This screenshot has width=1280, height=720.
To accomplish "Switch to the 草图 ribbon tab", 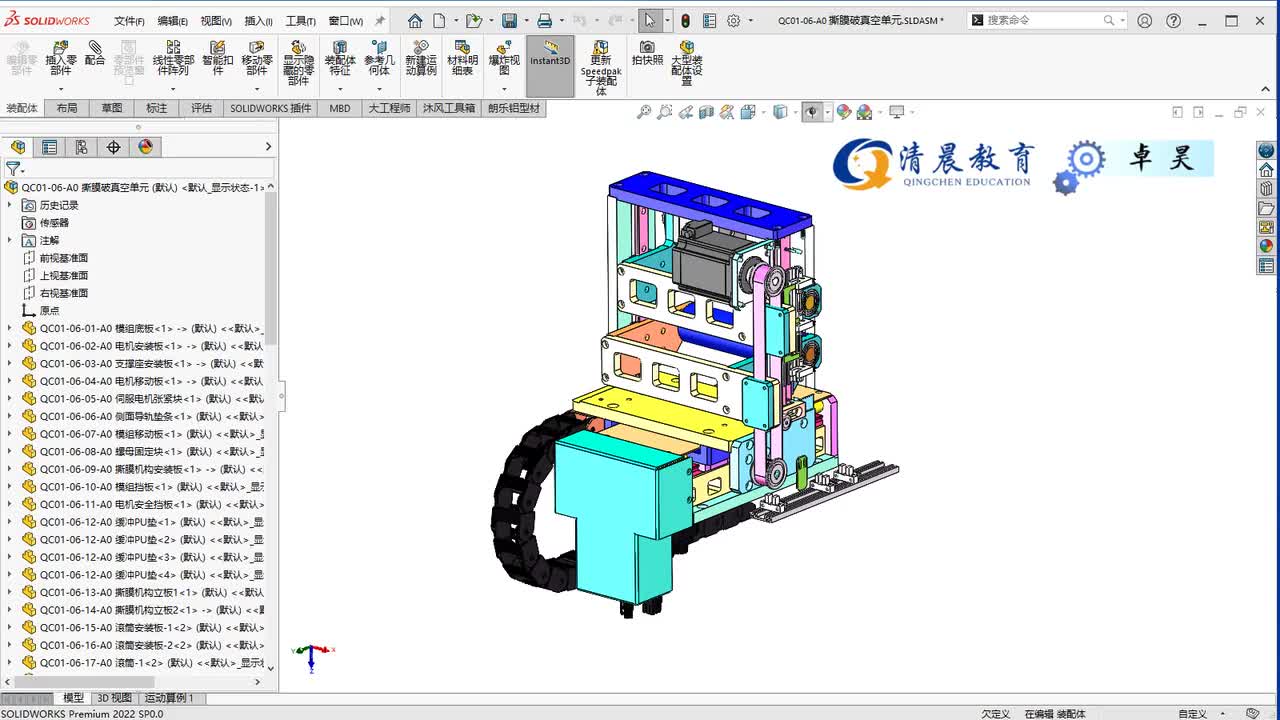I will tap(112, 108).
